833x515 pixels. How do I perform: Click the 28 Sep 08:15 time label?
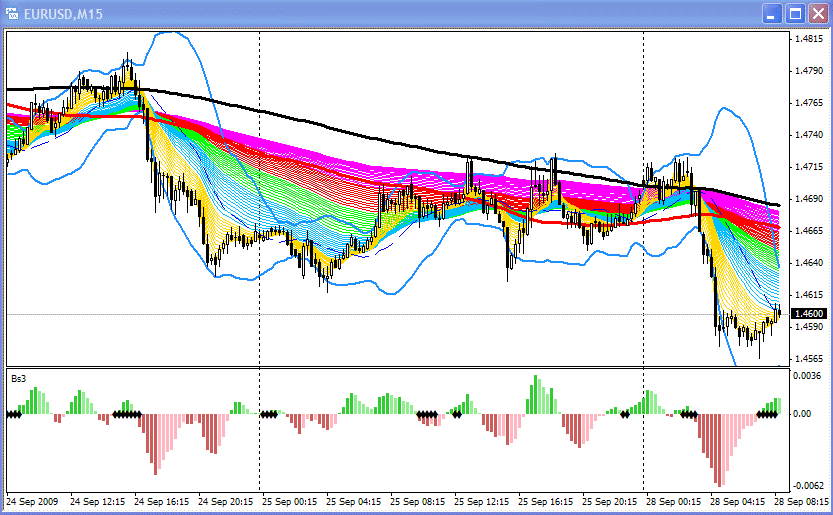(801, 501)
